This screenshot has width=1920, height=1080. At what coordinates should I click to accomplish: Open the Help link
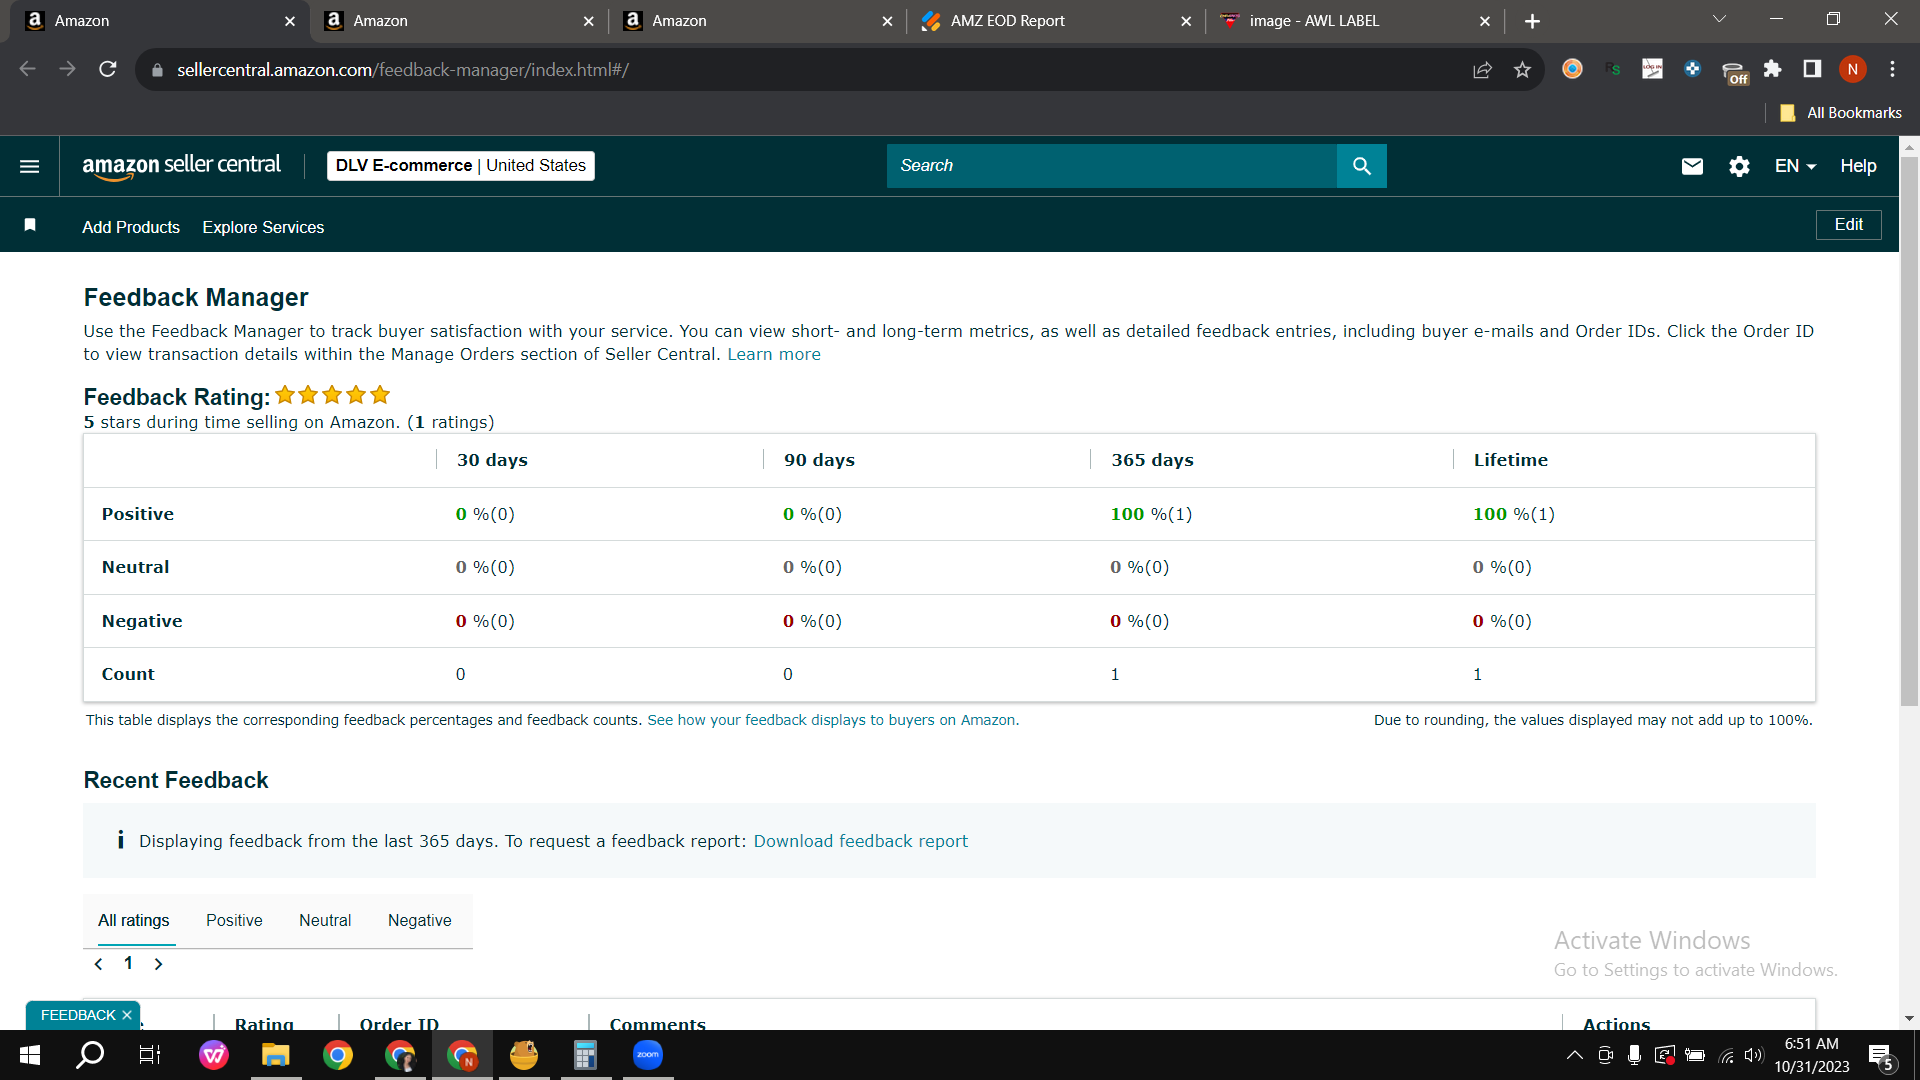[x=1858, y=166]
